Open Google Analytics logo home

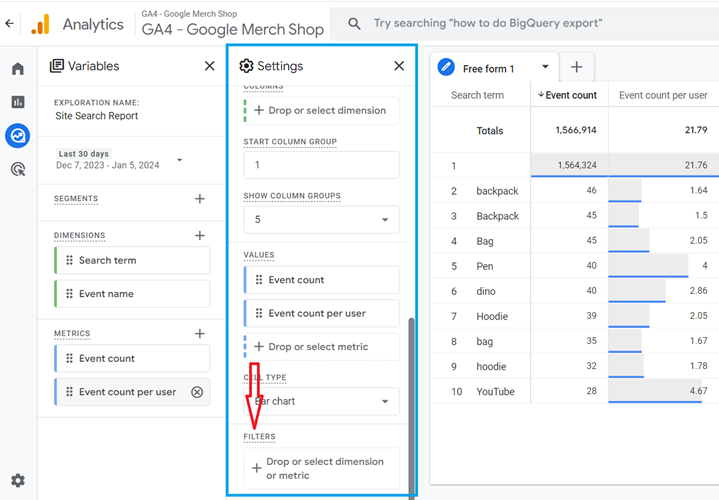tap(40, 24)
